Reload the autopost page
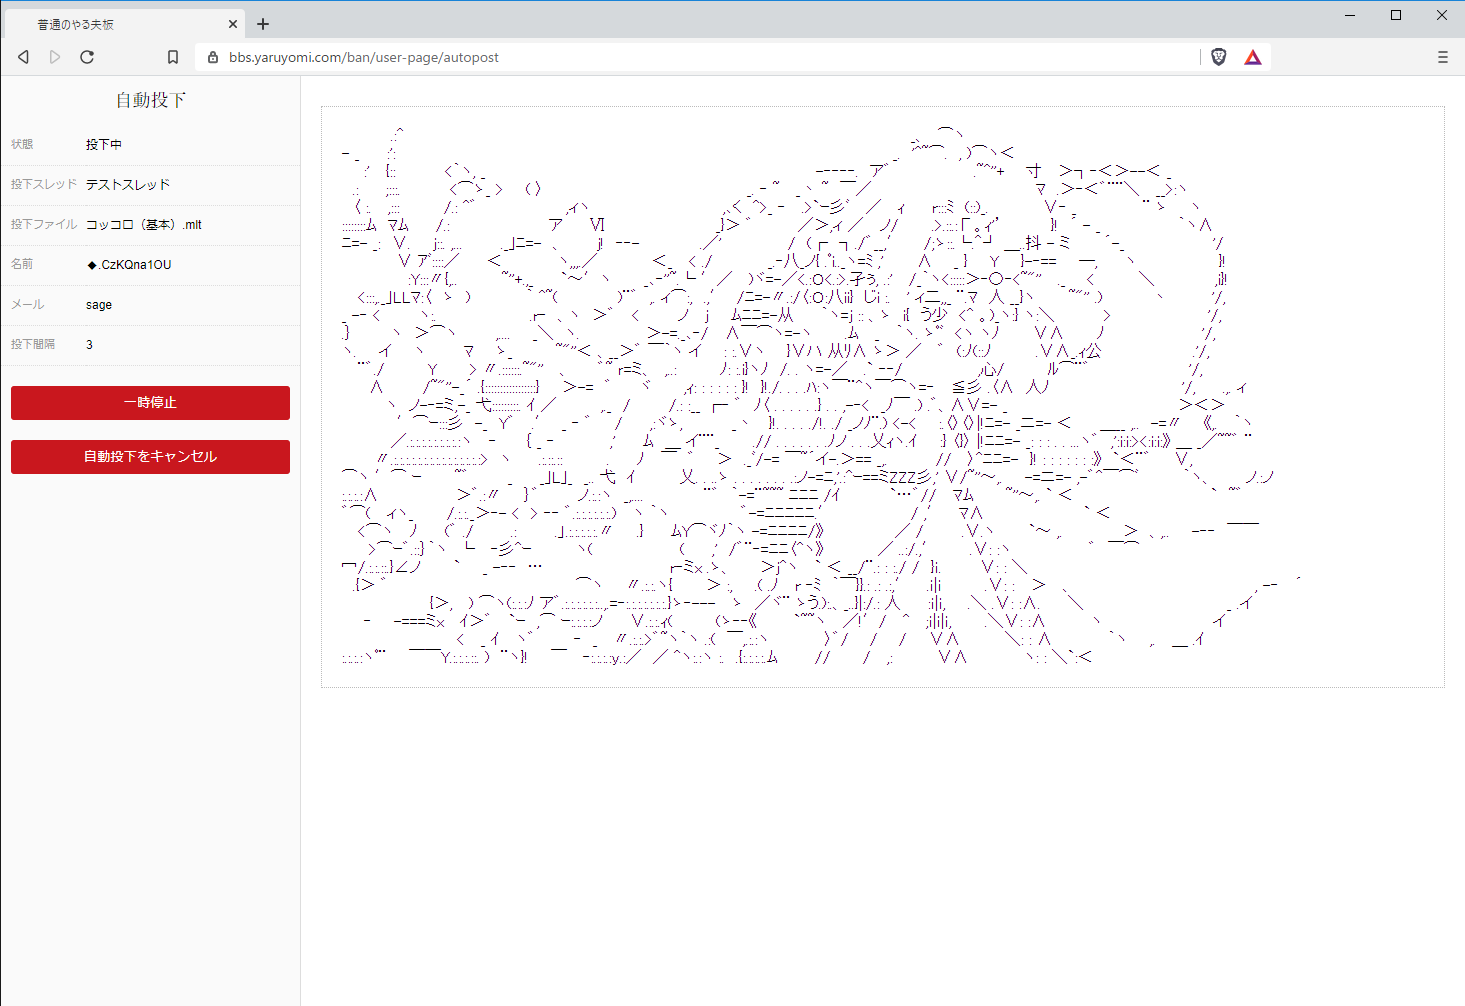Viewport: 1465px width, 1006px height. [87, 57]
